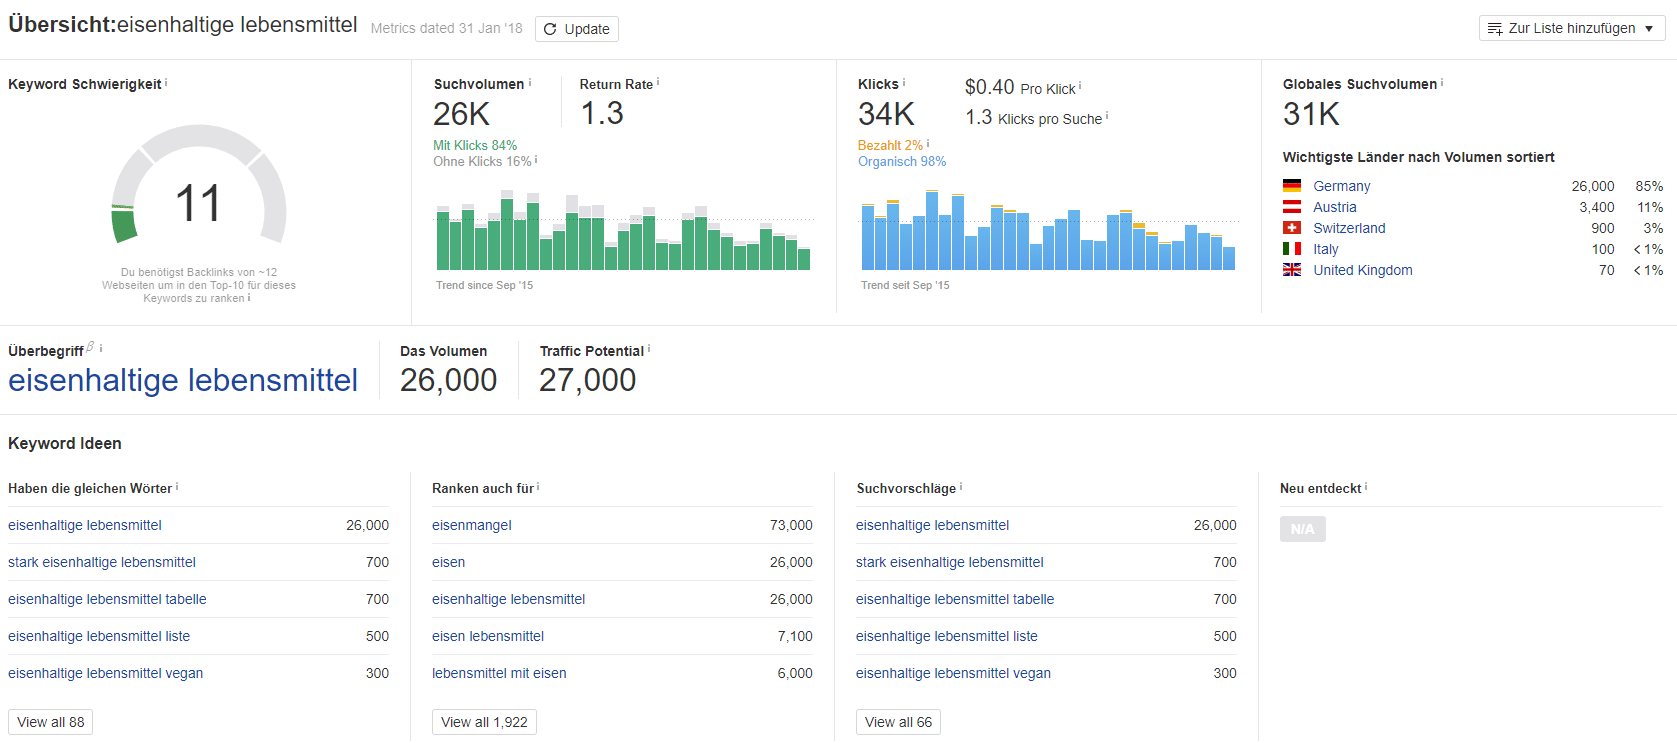Image resolution: width=1677 pixels, height=743 pixels.
Task: Click the Germany flag icon
Action: [x=1292, y=186]
